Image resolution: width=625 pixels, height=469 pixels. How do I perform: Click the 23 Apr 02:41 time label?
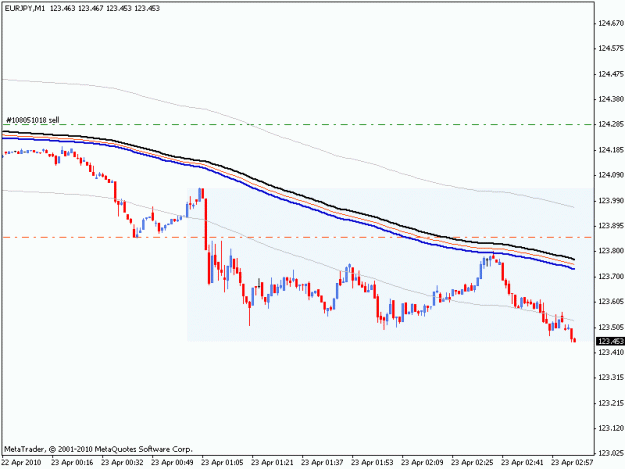(522, 463)
